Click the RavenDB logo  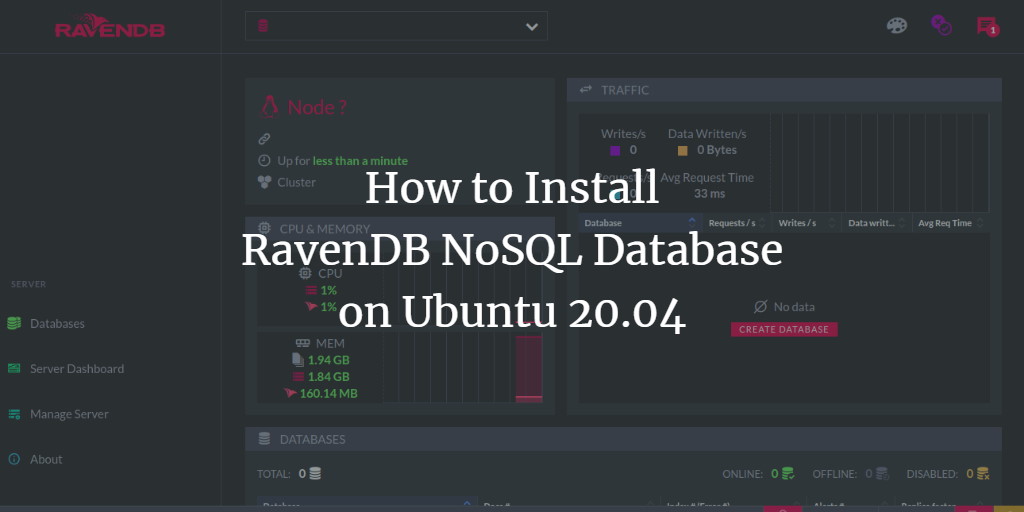(x=110, y=26)
